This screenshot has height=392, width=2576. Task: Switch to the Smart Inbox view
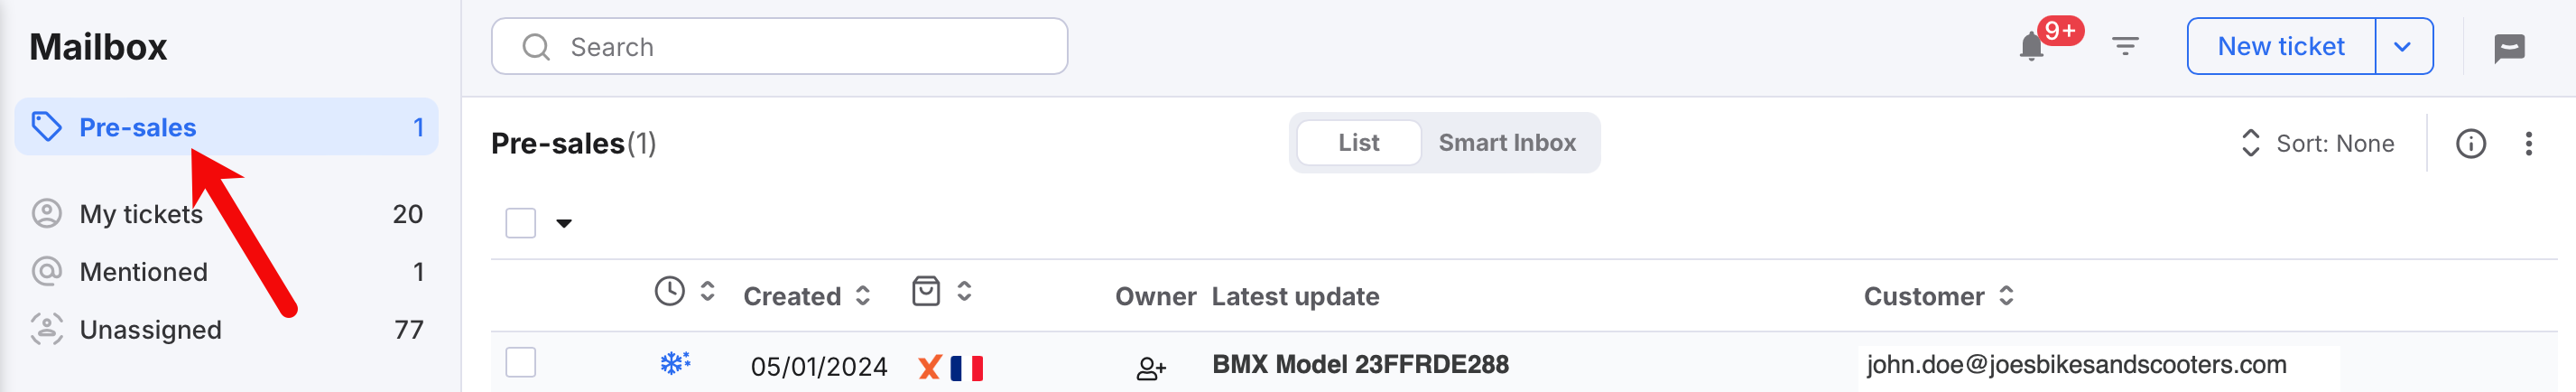pyautogui.click(x=1506, y=143)
